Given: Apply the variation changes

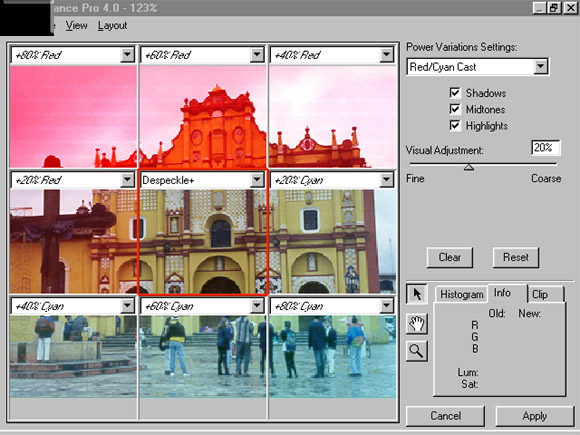Looking at the screenshot, I should coord(535,416).
